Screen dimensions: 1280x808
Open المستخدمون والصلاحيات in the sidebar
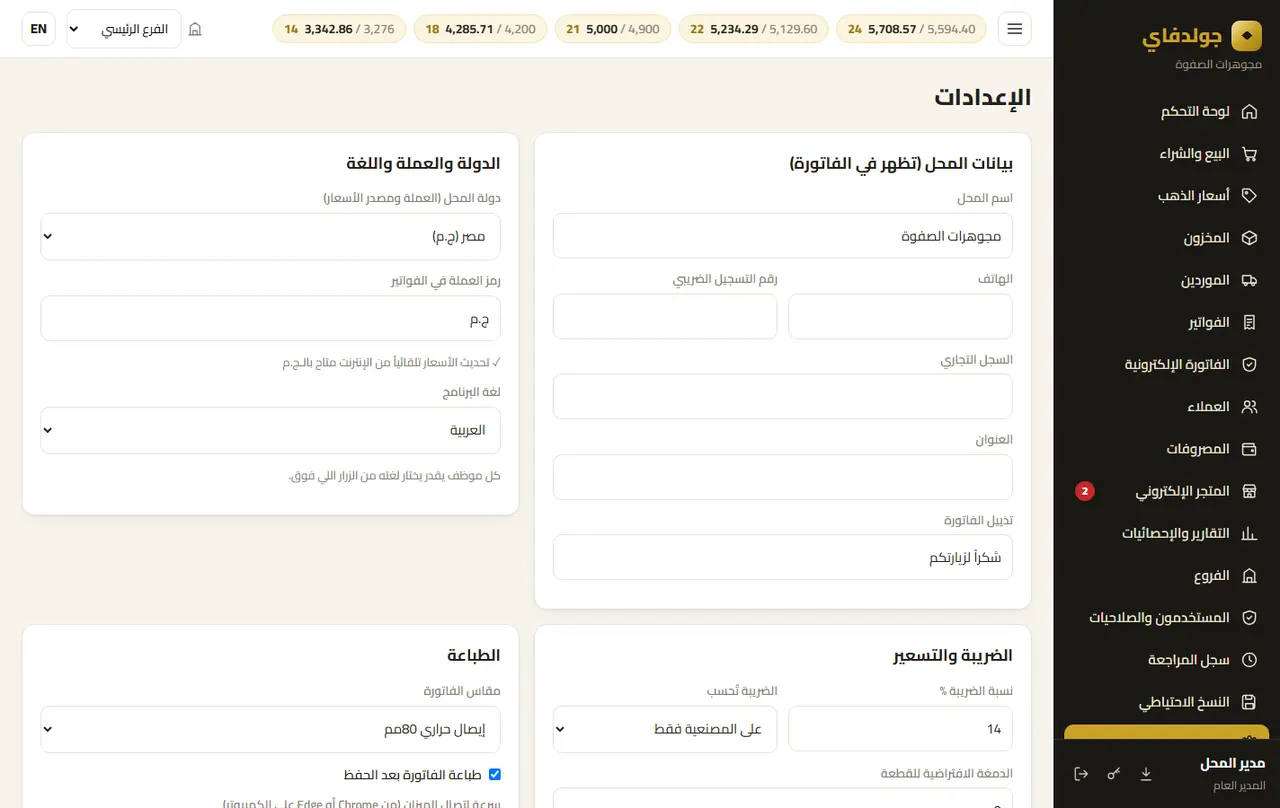[1166, 618]
